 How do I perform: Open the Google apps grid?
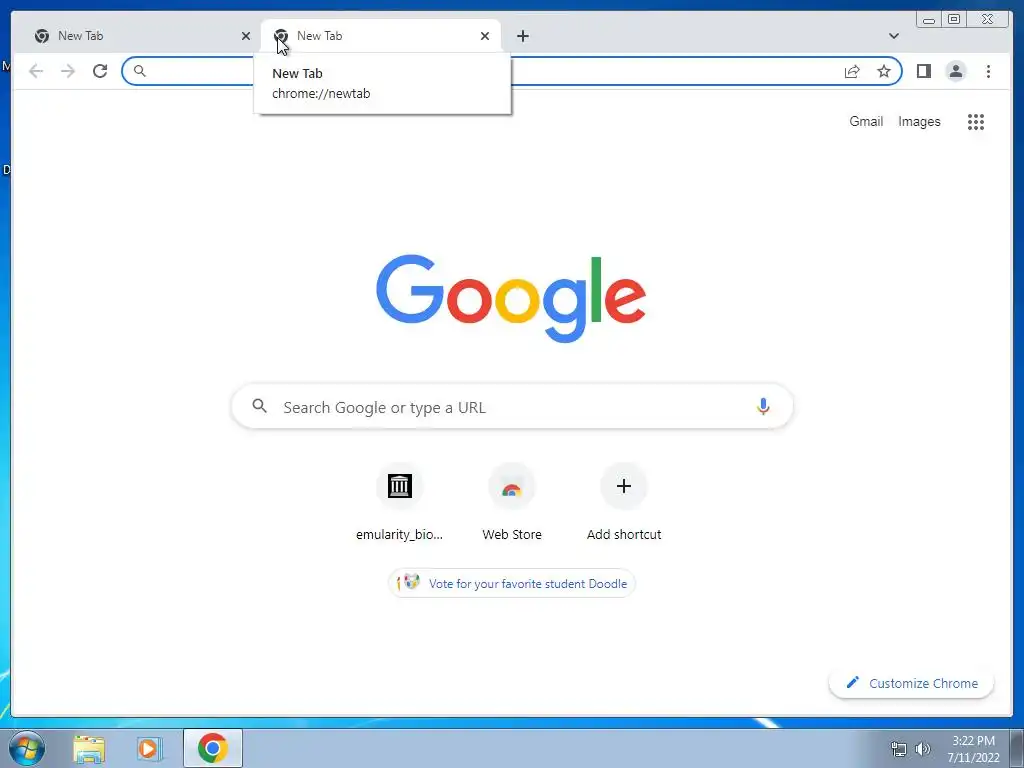976,121
